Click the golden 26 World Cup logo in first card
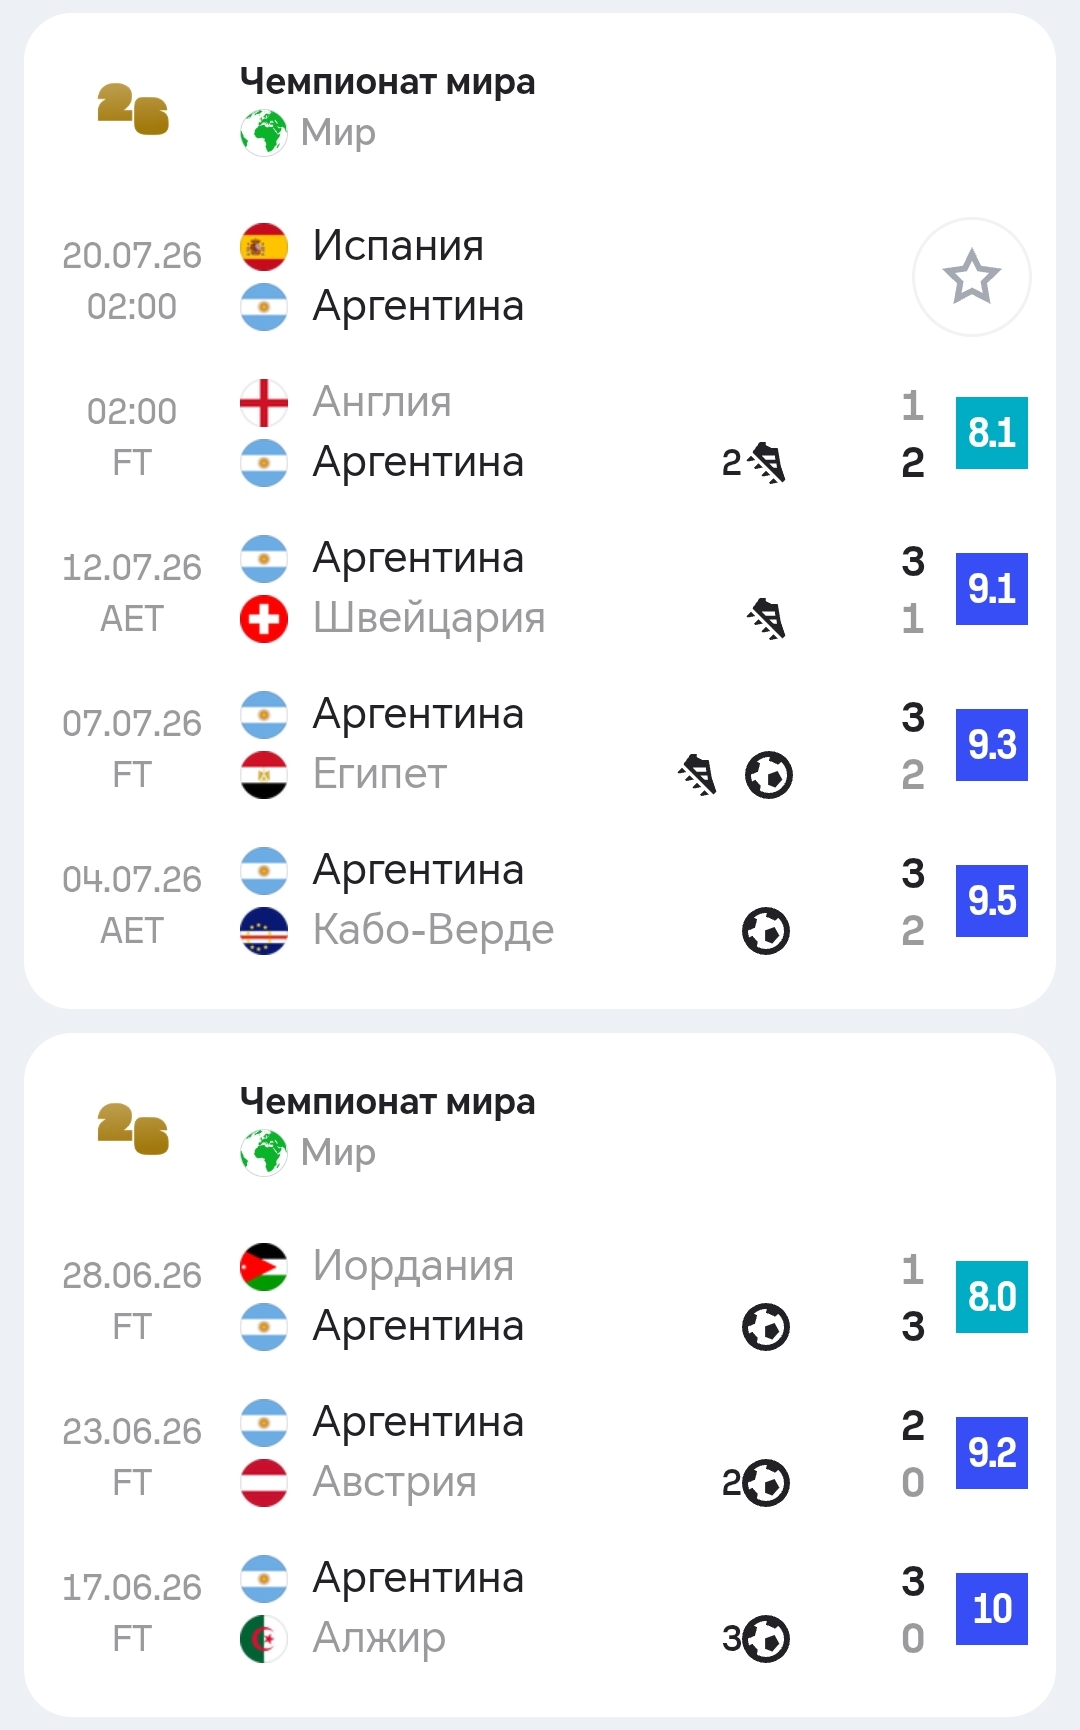1080x1730 pixels. 133,109
